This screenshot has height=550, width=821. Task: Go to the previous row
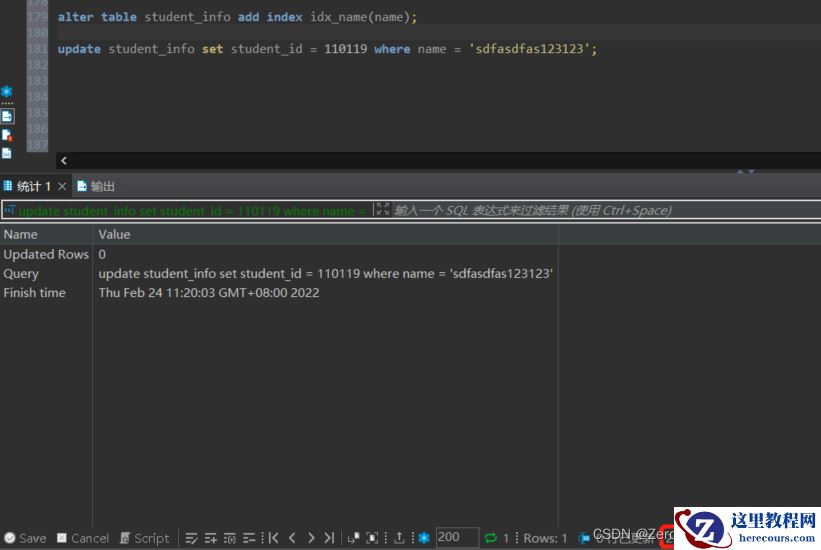292,538
